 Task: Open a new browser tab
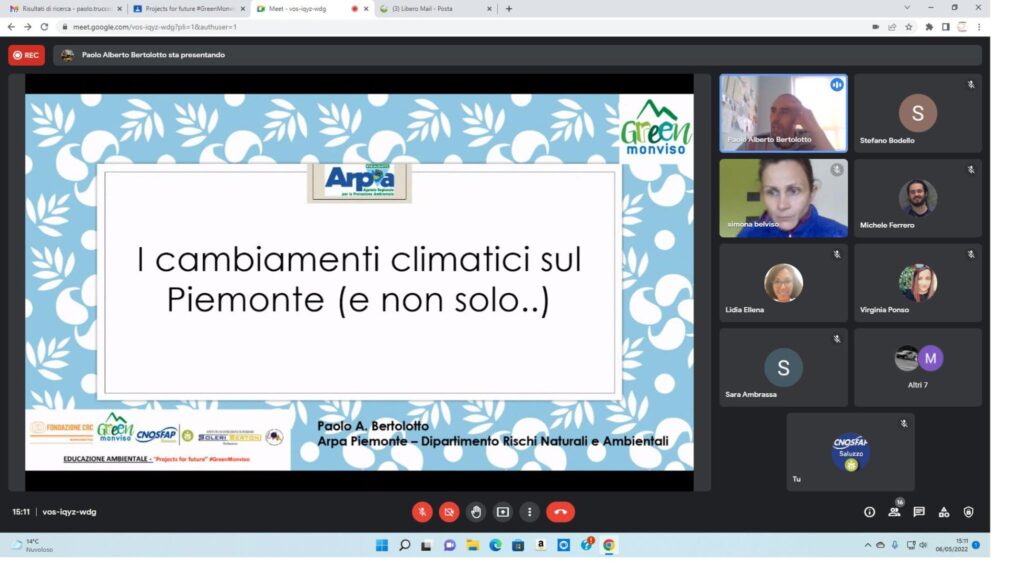pos(509,9)
